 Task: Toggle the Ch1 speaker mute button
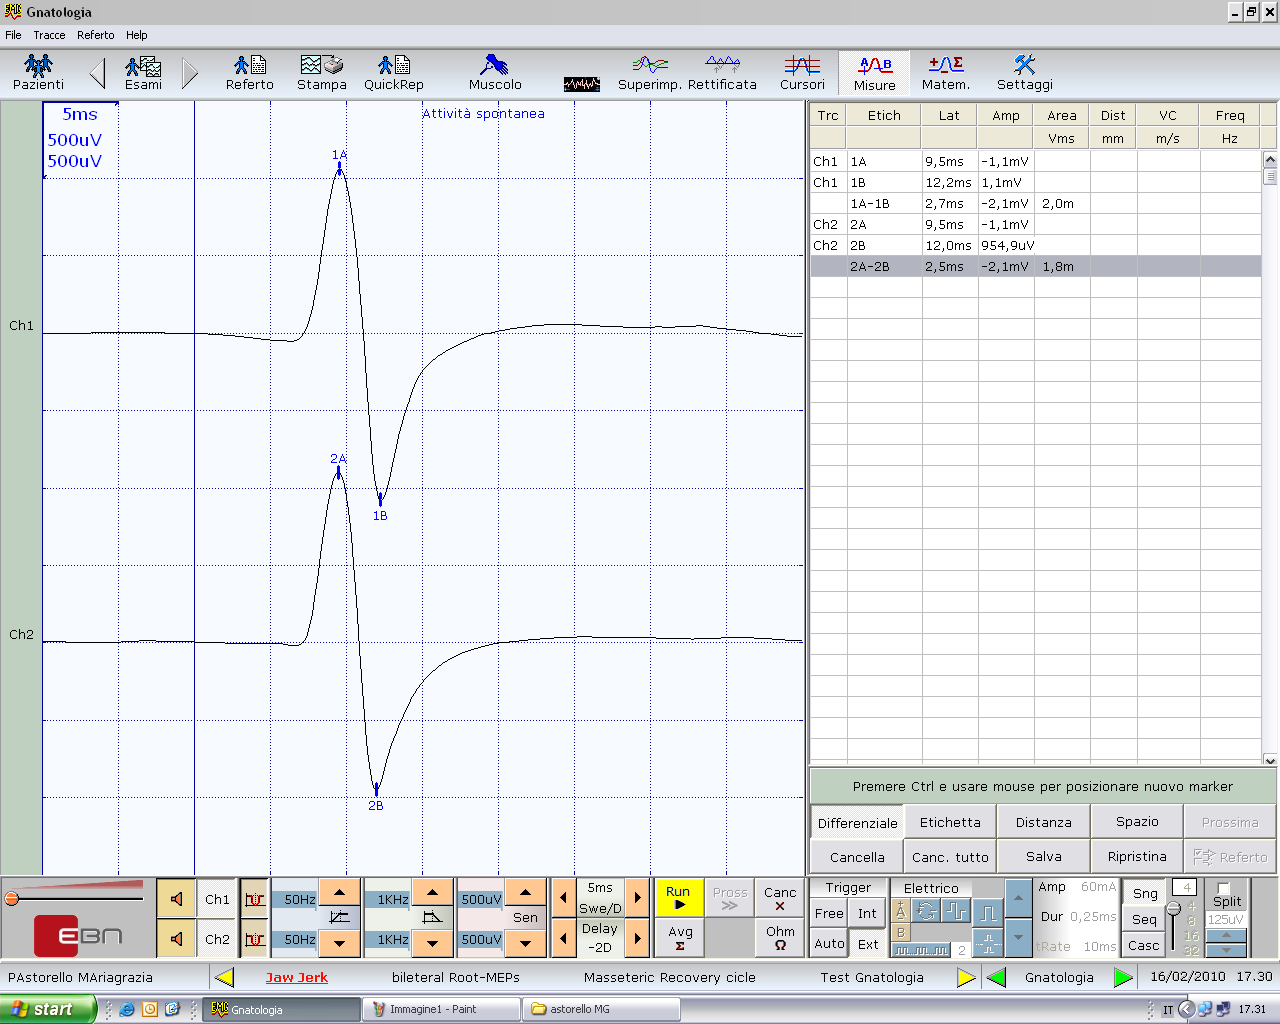pyautogui.click(x=177, y=899)
